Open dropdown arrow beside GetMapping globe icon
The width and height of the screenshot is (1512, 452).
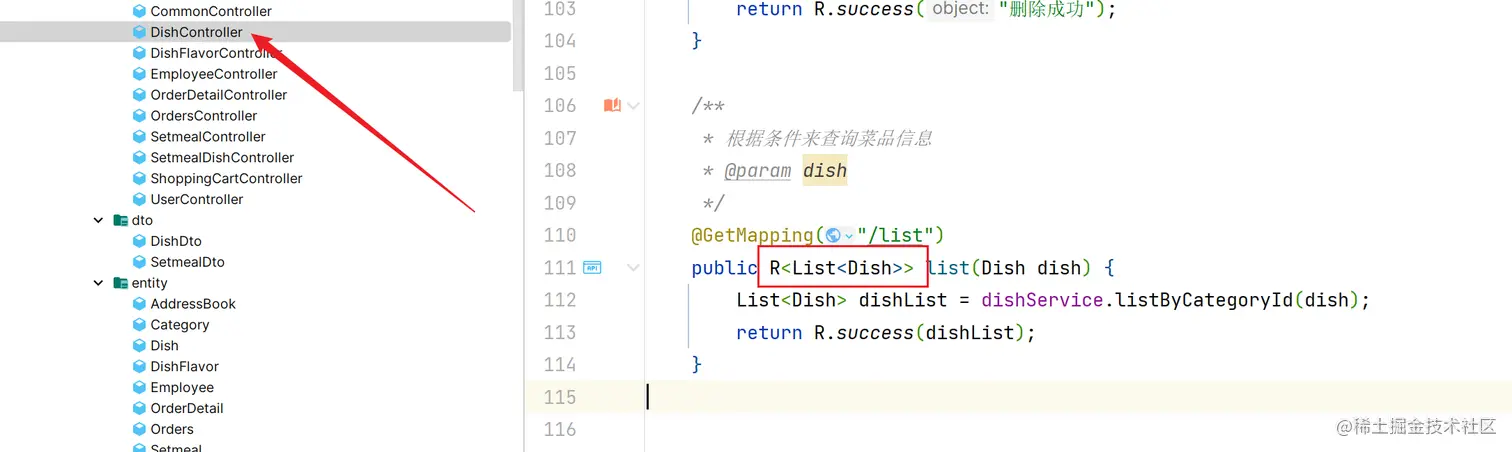849,236
